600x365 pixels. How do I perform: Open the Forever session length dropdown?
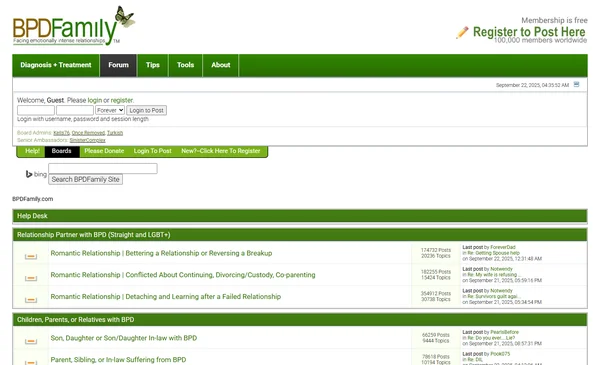pos(110,110)
